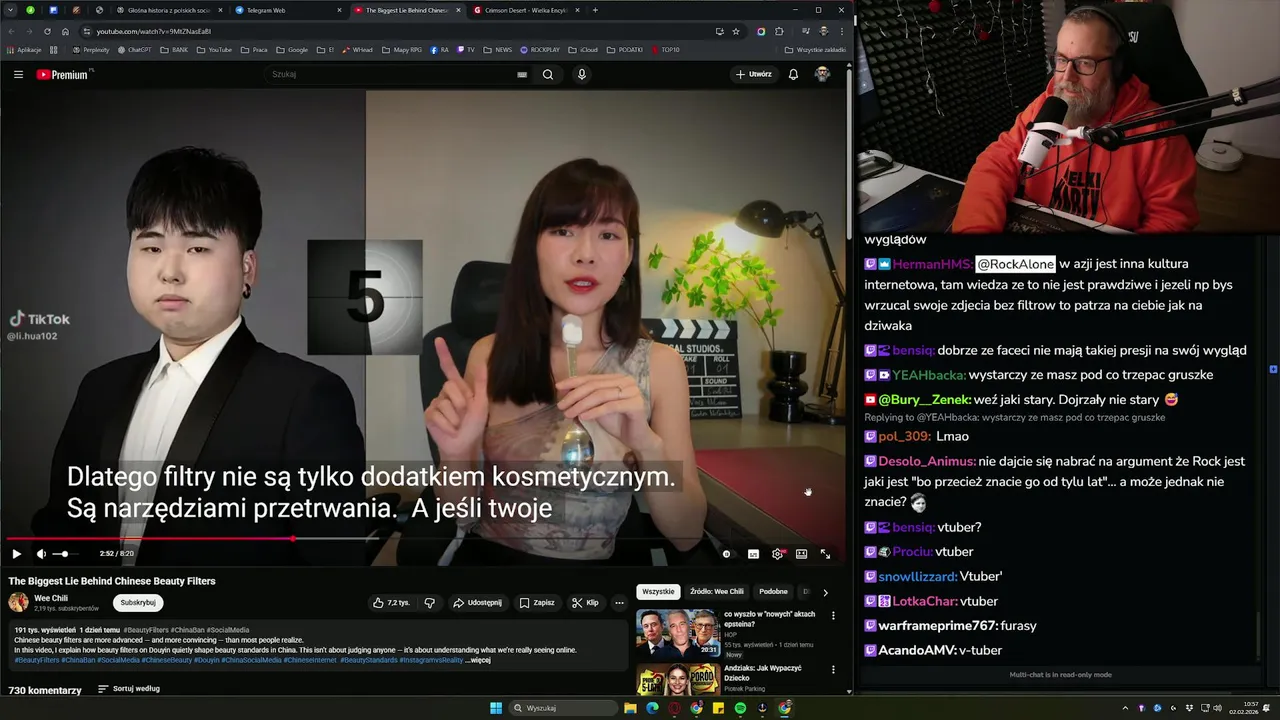
Task: Toggle subtitles in the player
Action: [753, 553]
